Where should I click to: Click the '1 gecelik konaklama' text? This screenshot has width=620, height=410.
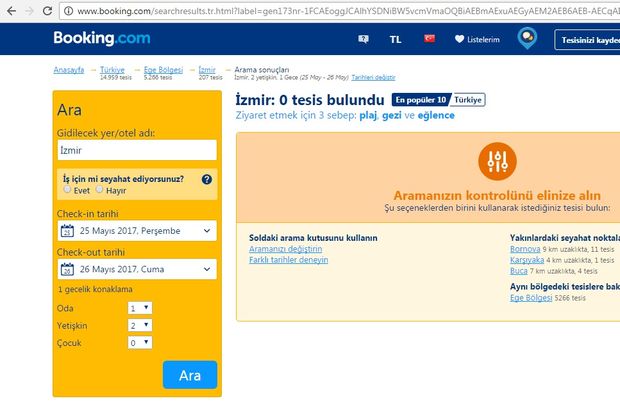pyautogui.click(x=95, y=289)
